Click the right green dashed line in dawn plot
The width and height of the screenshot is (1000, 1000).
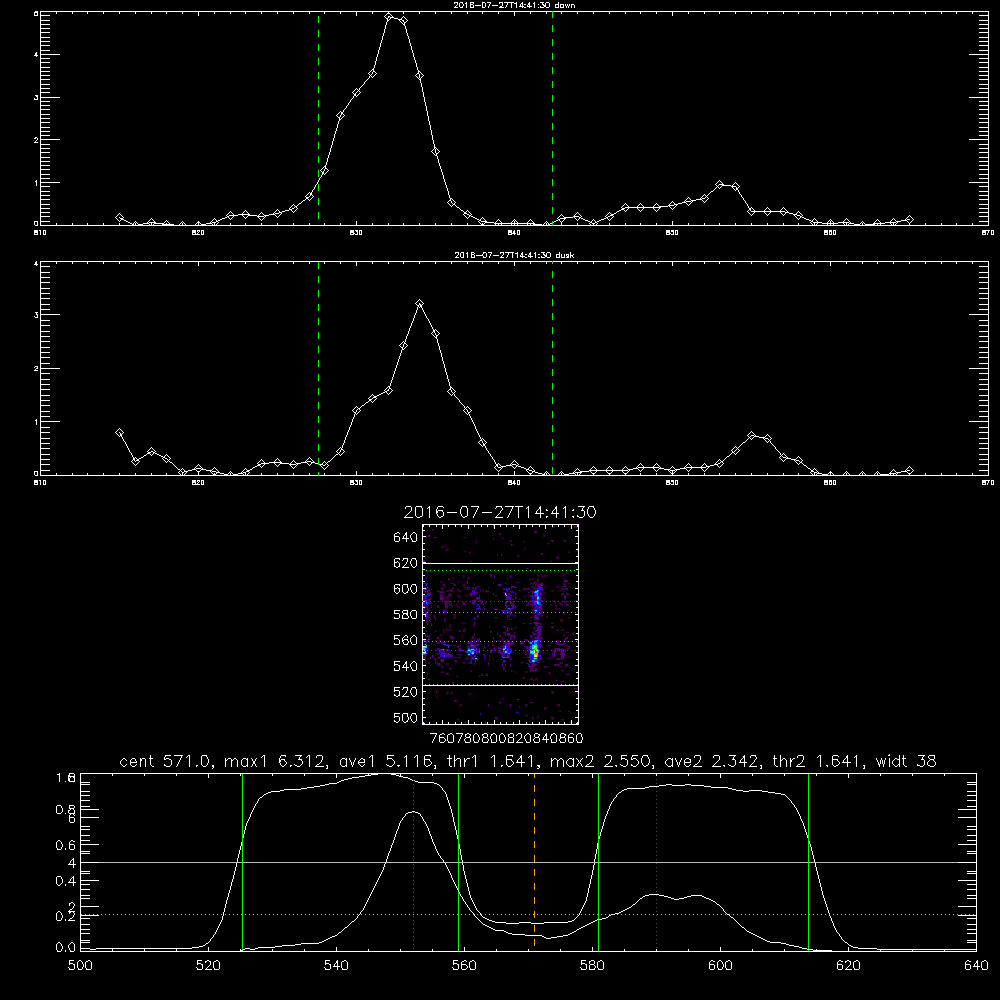[552, 118]
